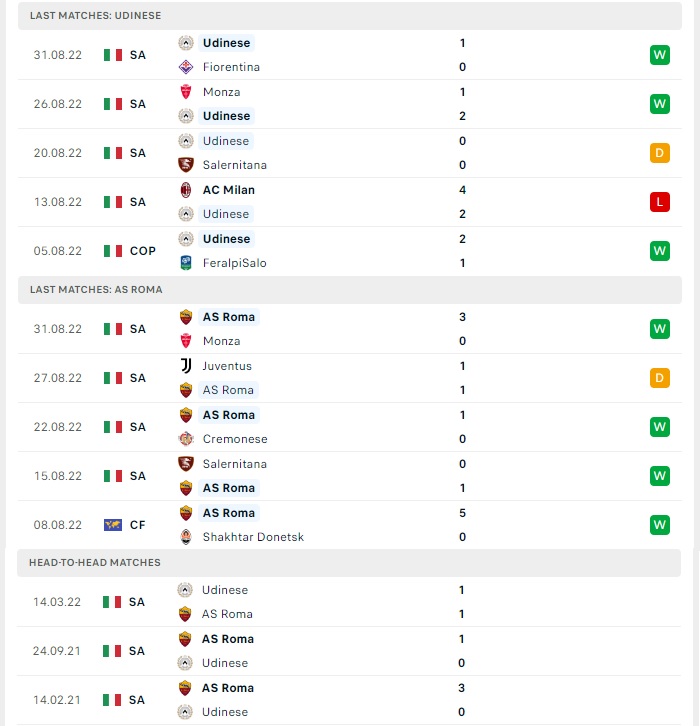Click the Juventus logo icon
This screenshot has width=700, height=726.
186,366
